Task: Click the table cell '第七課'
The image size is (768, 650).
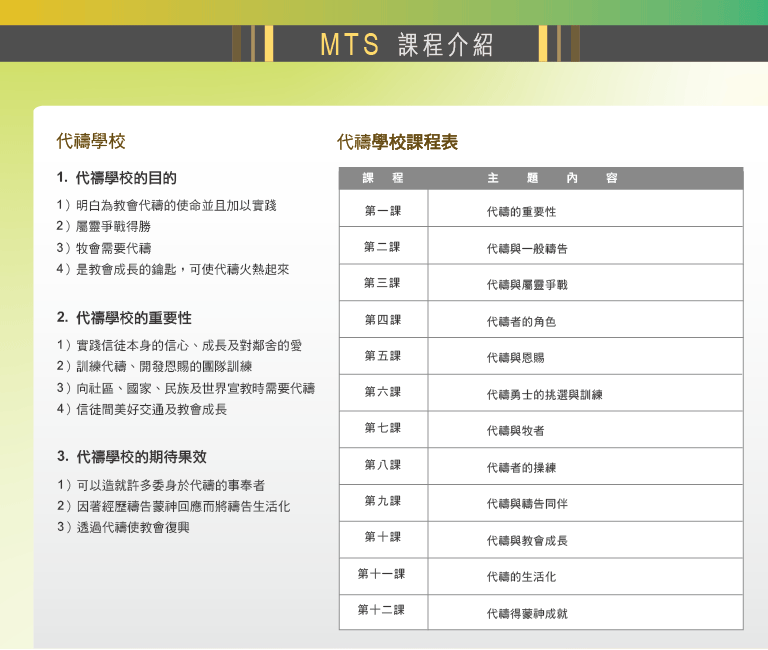Action: (383, 428)
